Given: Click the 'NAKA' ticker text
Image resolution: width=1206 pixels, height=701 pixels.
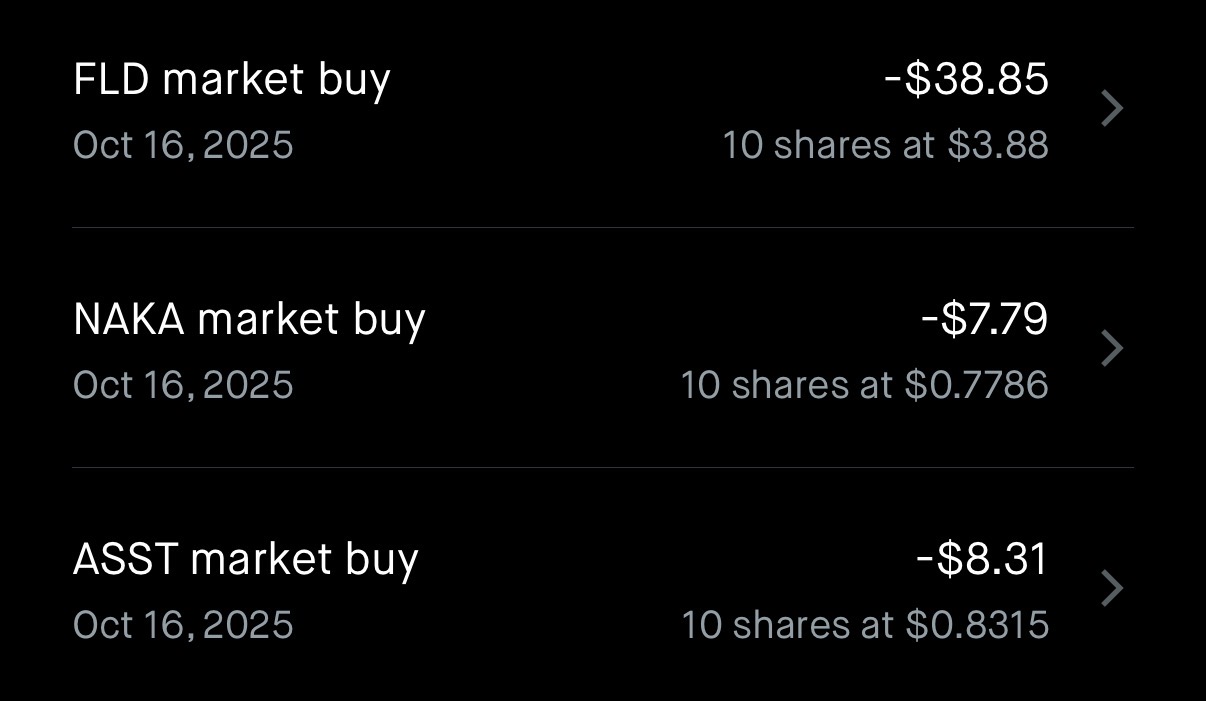Looking at the screenshot, I should (129, 320).
